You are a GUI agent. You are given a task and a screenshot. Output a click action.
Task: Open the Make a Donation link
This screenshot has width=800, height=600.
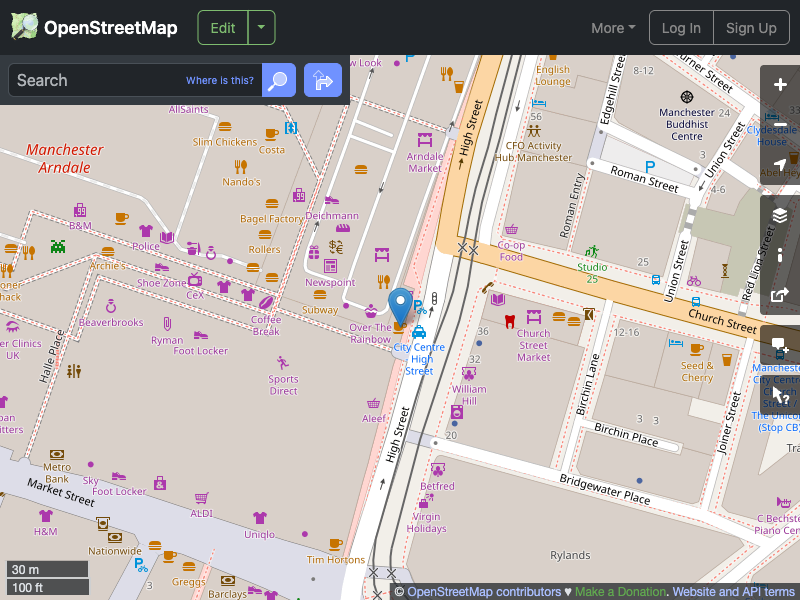(620, 591)
